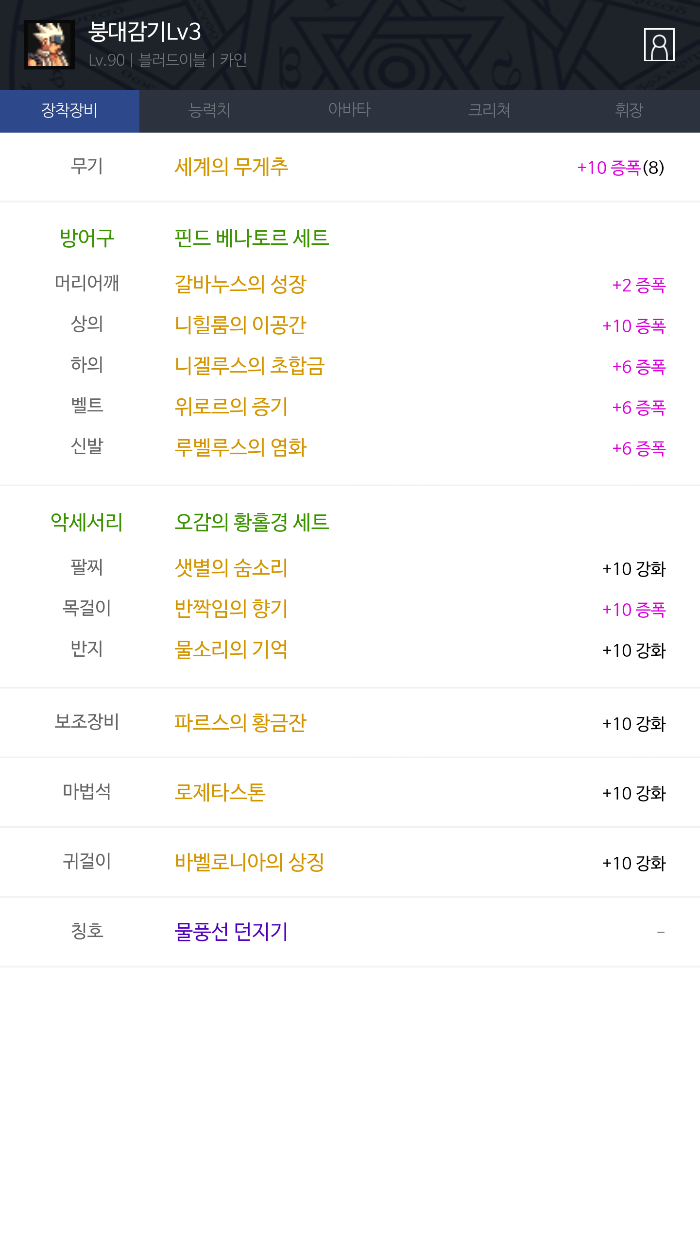View bracelet item 샛별의 숨소리
Viewport: 700px width, 1244px height.
[231, 568]
